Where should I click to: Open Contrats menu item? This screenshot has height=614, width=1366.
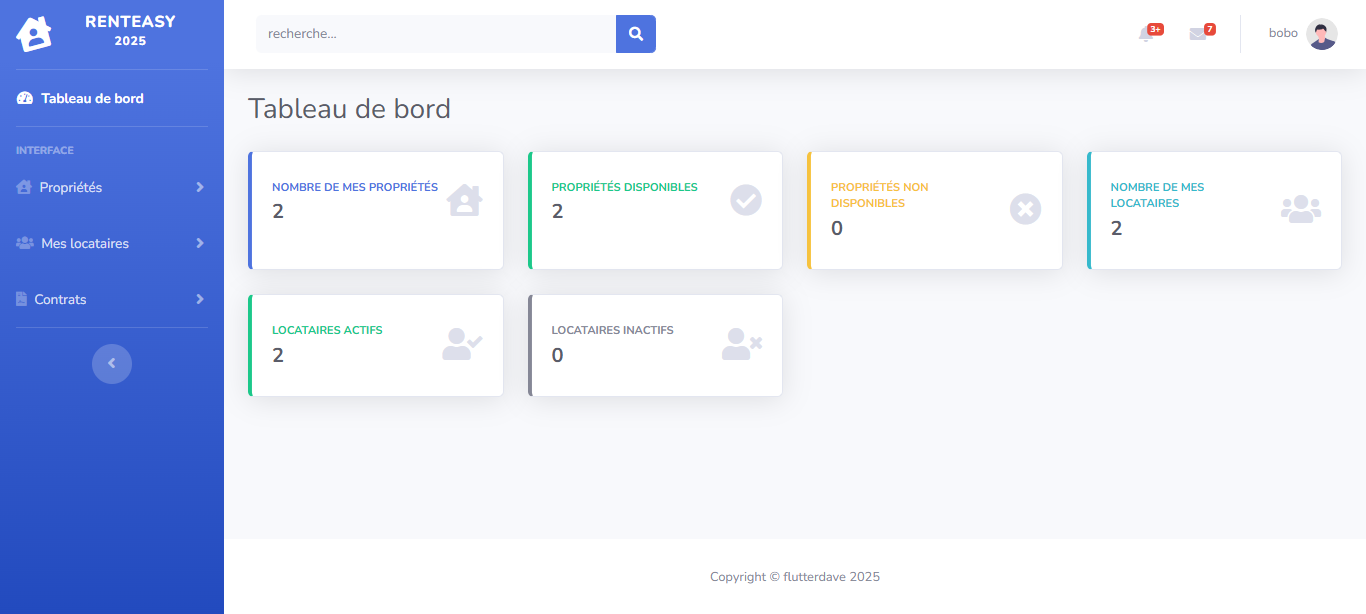(112, 299)
